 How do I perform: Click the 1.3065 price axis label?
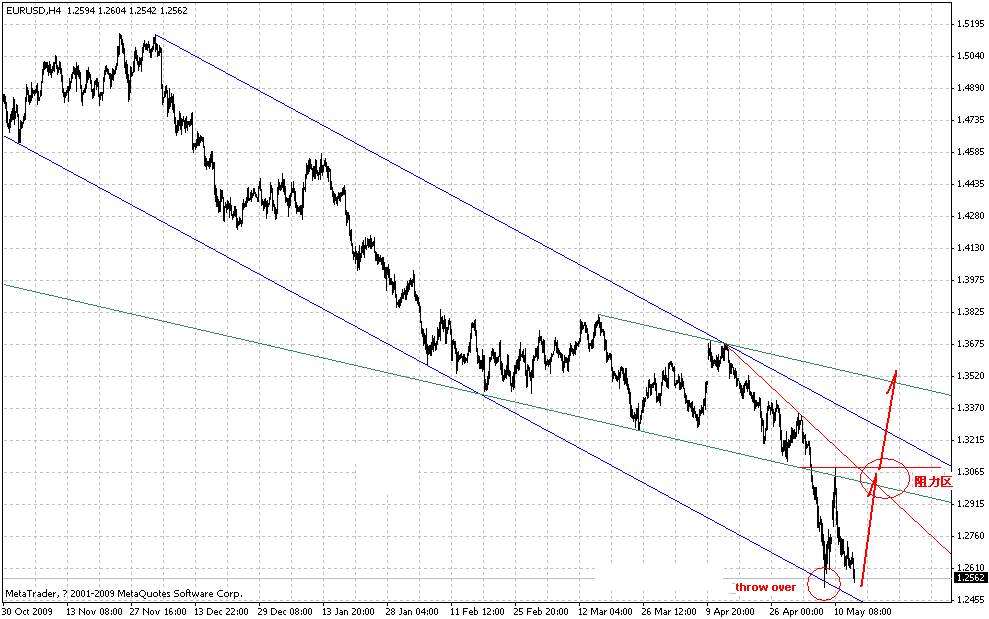971,472
